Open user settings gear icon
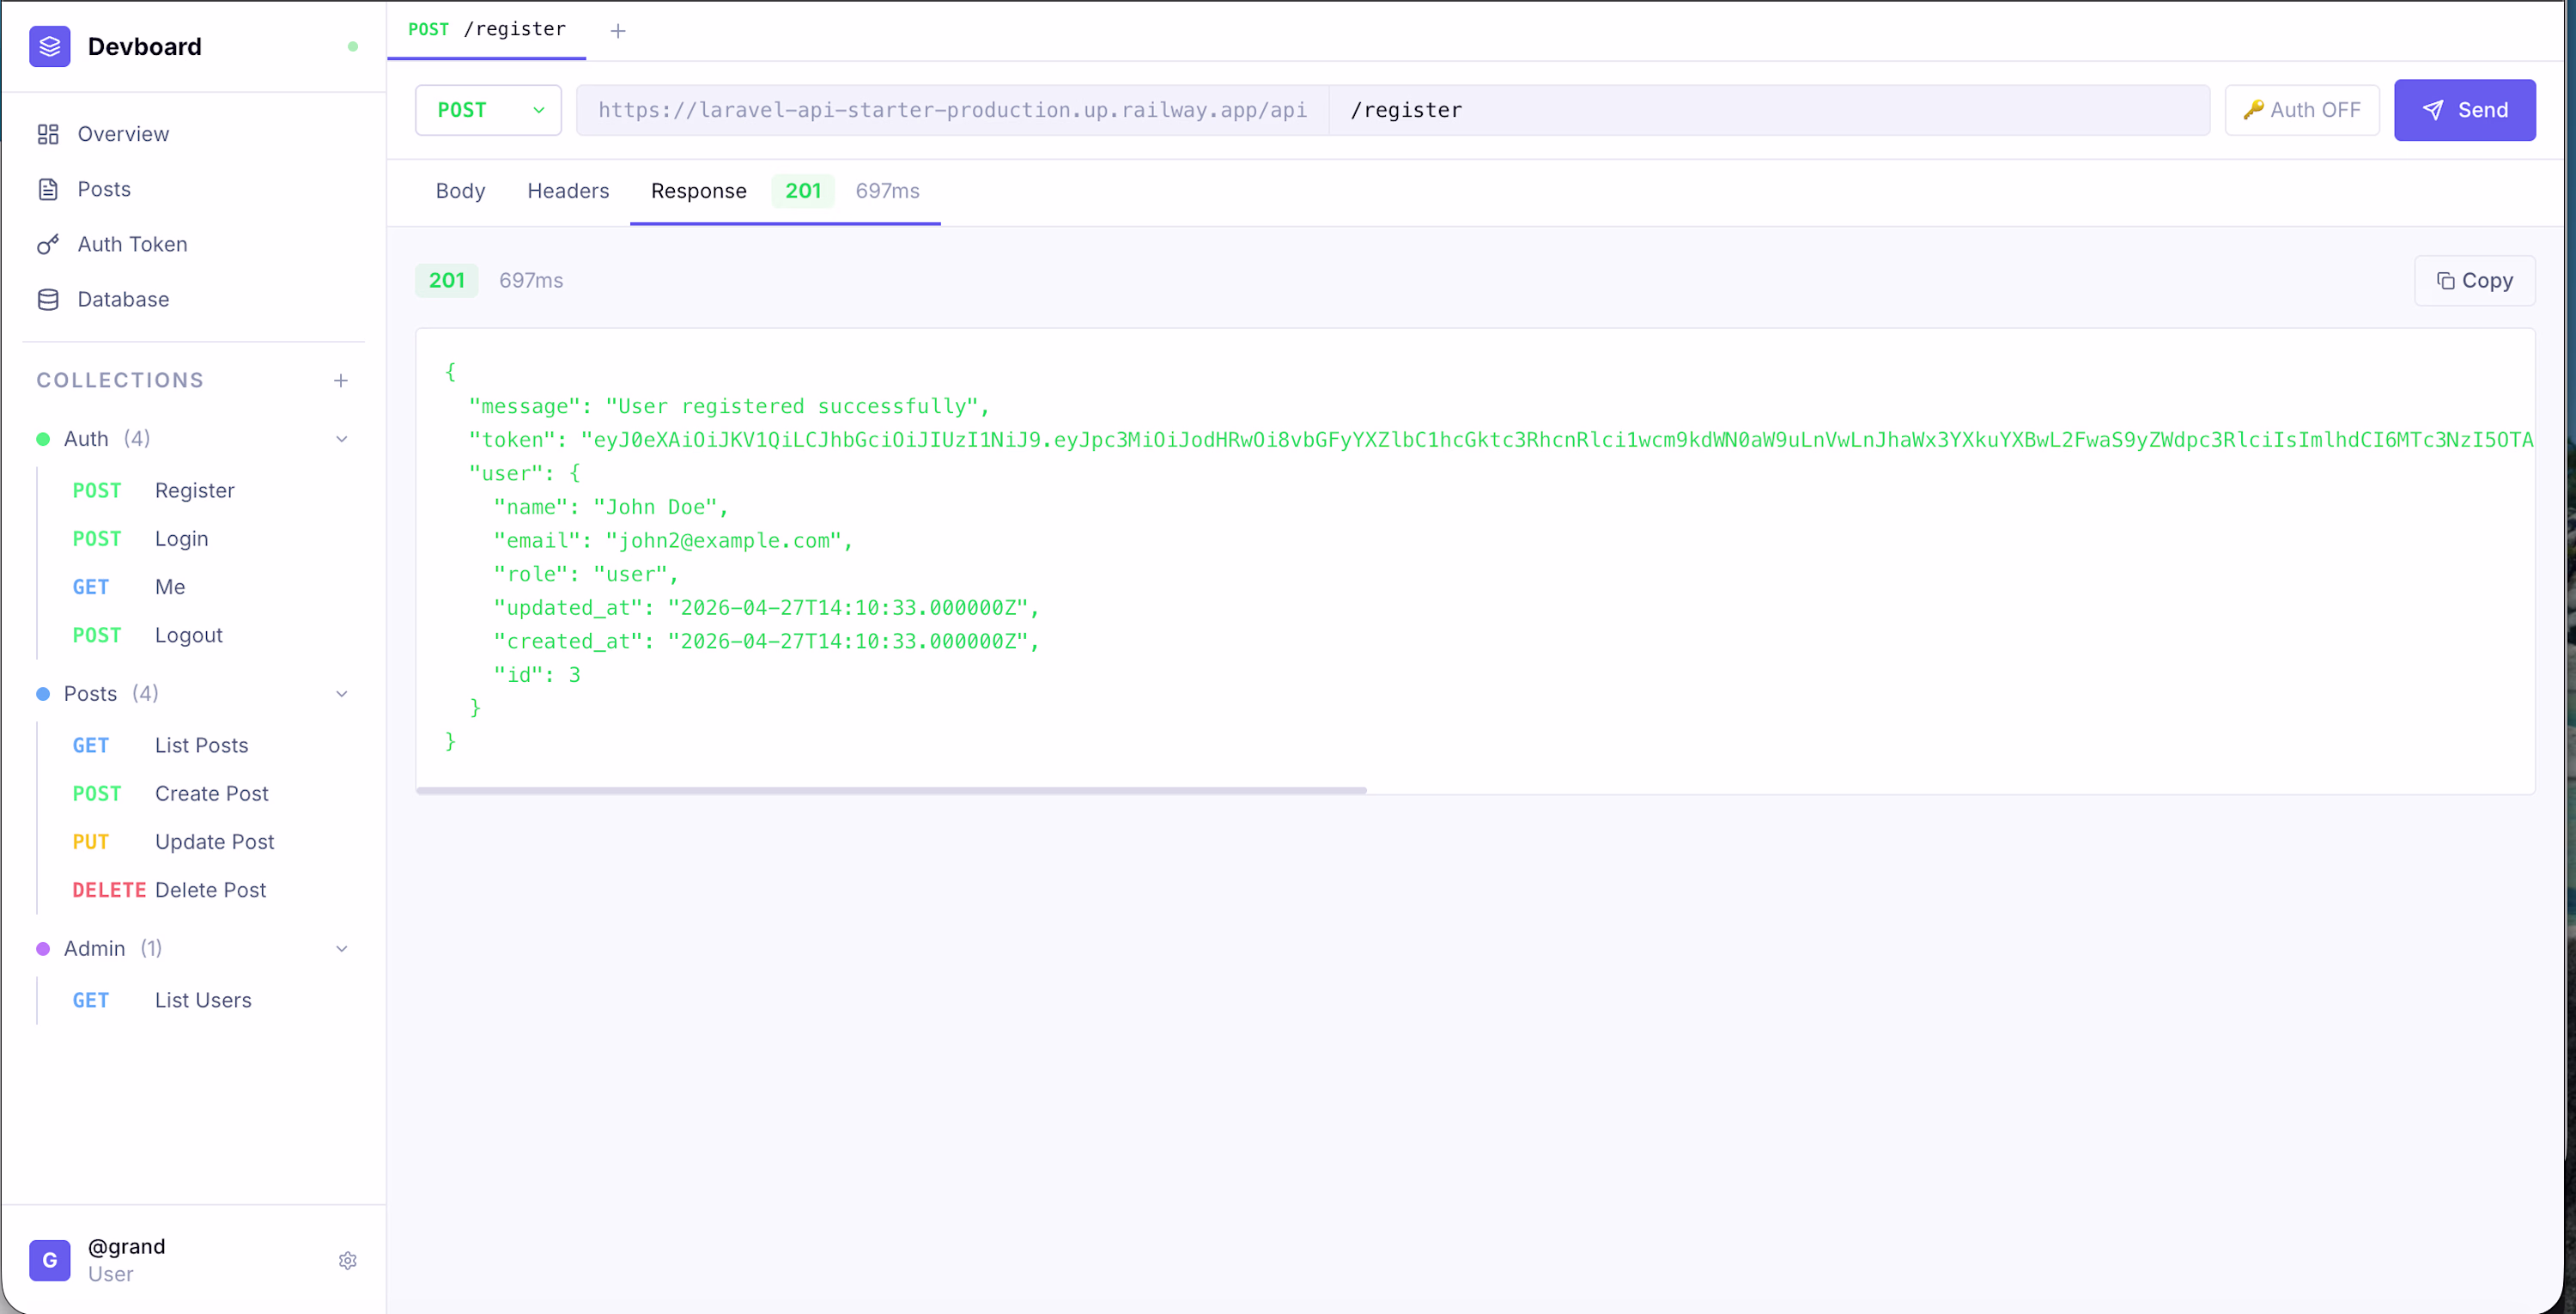This screenshot has width=2576, height=1314. 347,1260
